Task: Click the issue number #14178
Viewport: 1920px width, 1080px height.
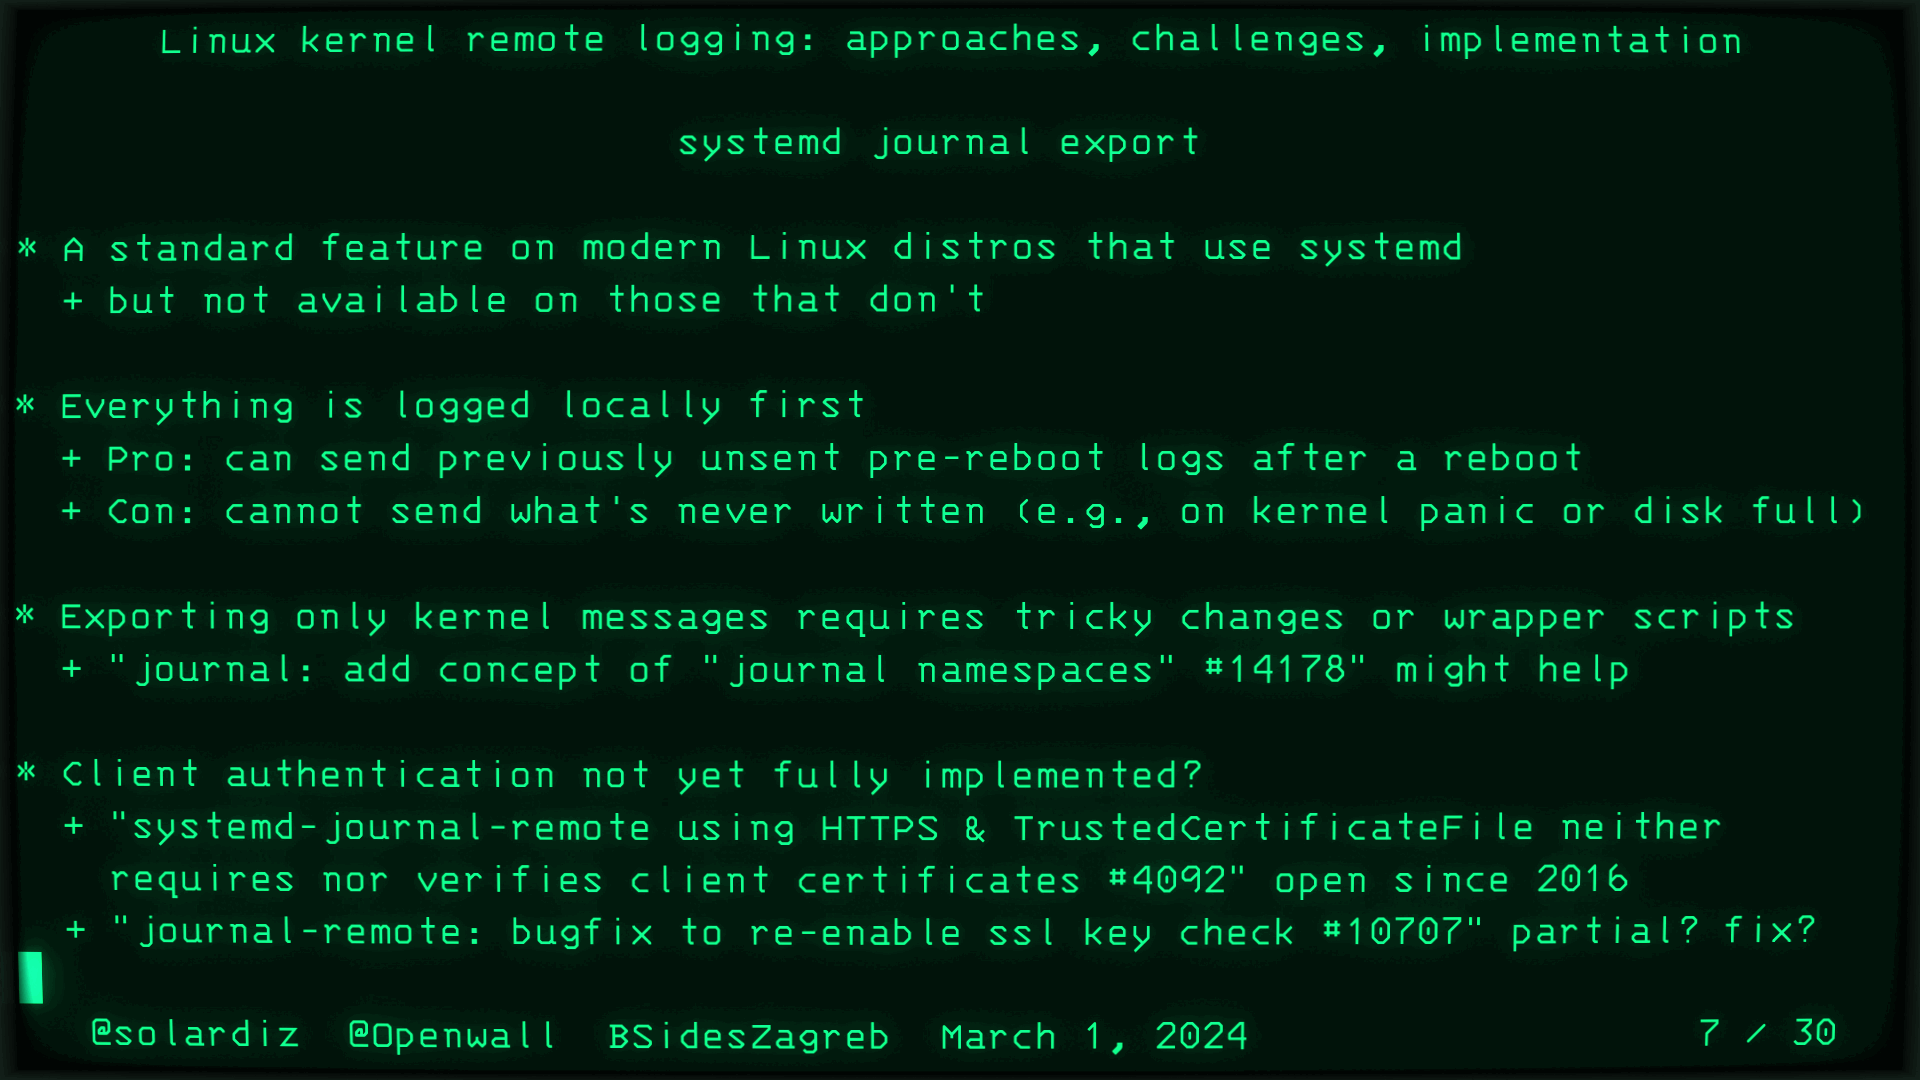Action: 1275,668
